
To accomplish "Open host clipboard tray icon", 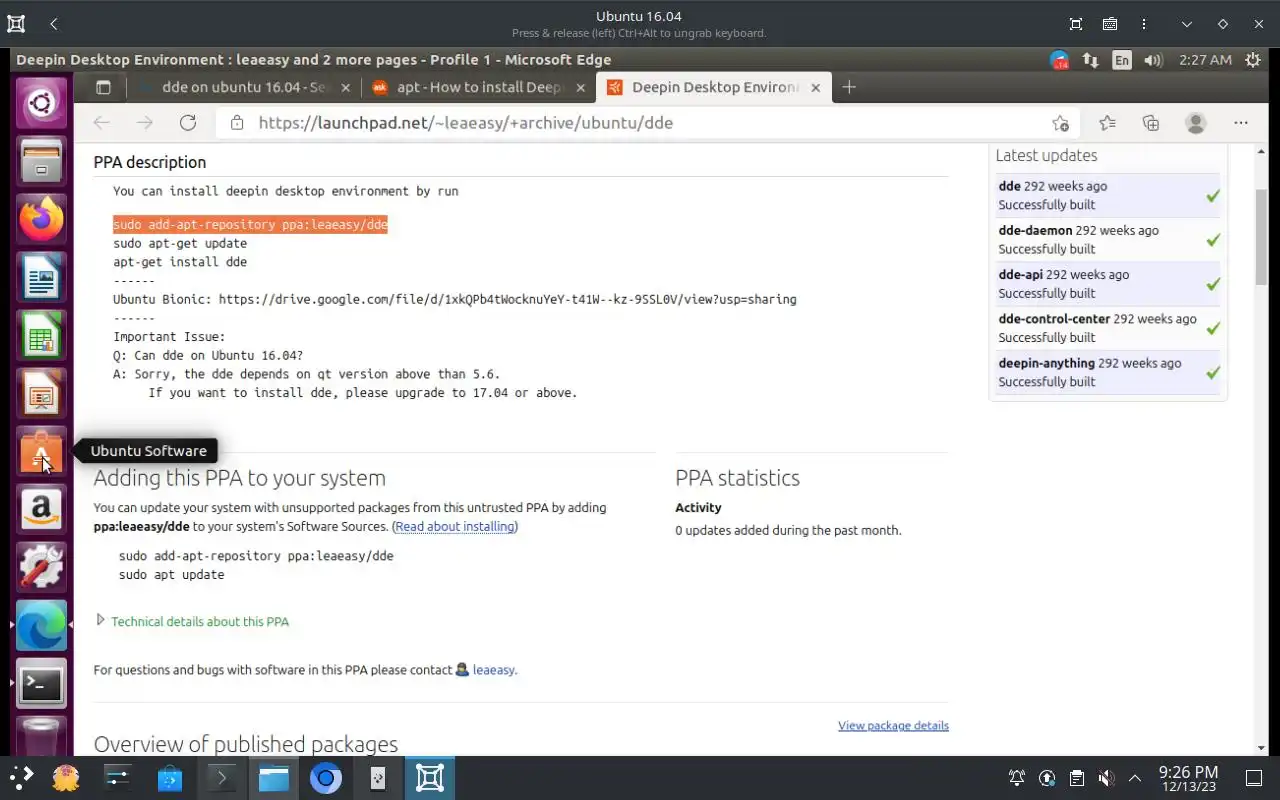I will pos(1076,778).
